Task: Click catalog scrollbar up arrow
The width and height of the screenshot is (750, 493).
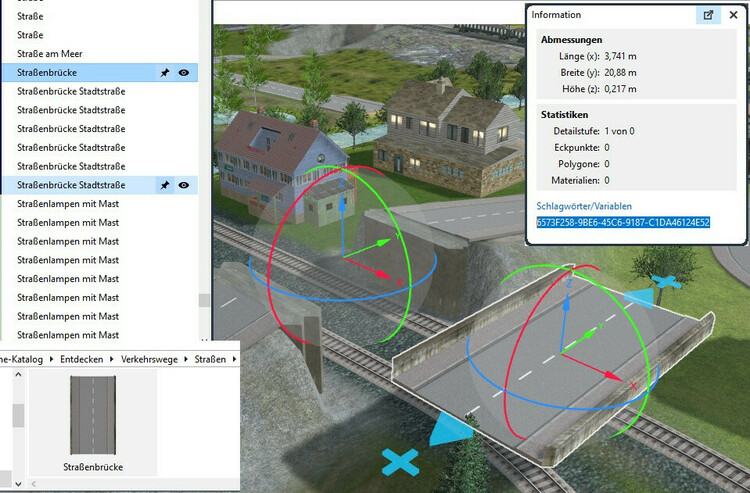Action: (x=18, y=375)
